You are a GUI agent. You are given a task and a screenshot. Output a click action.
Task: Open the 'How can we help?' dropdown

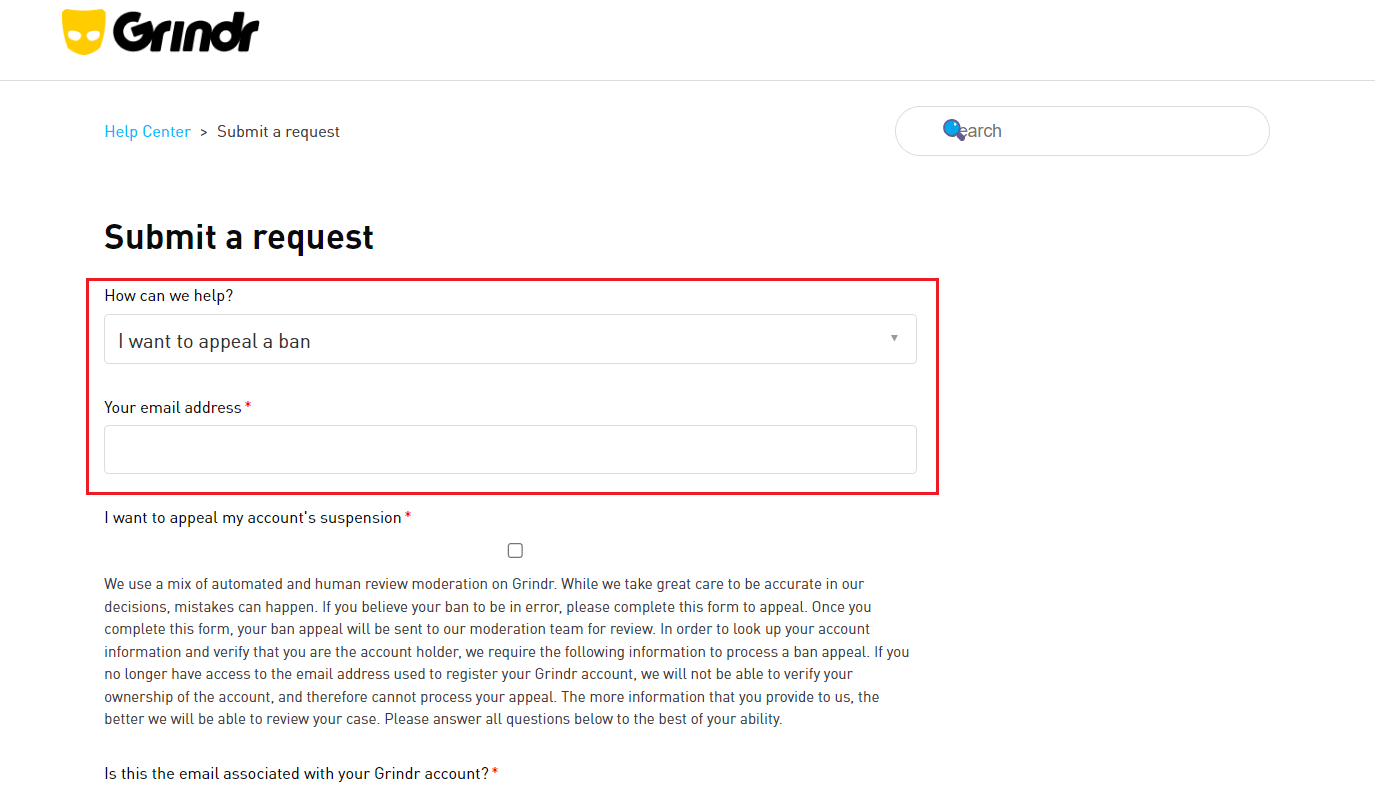pyautogui.click(x=510, y=339)
